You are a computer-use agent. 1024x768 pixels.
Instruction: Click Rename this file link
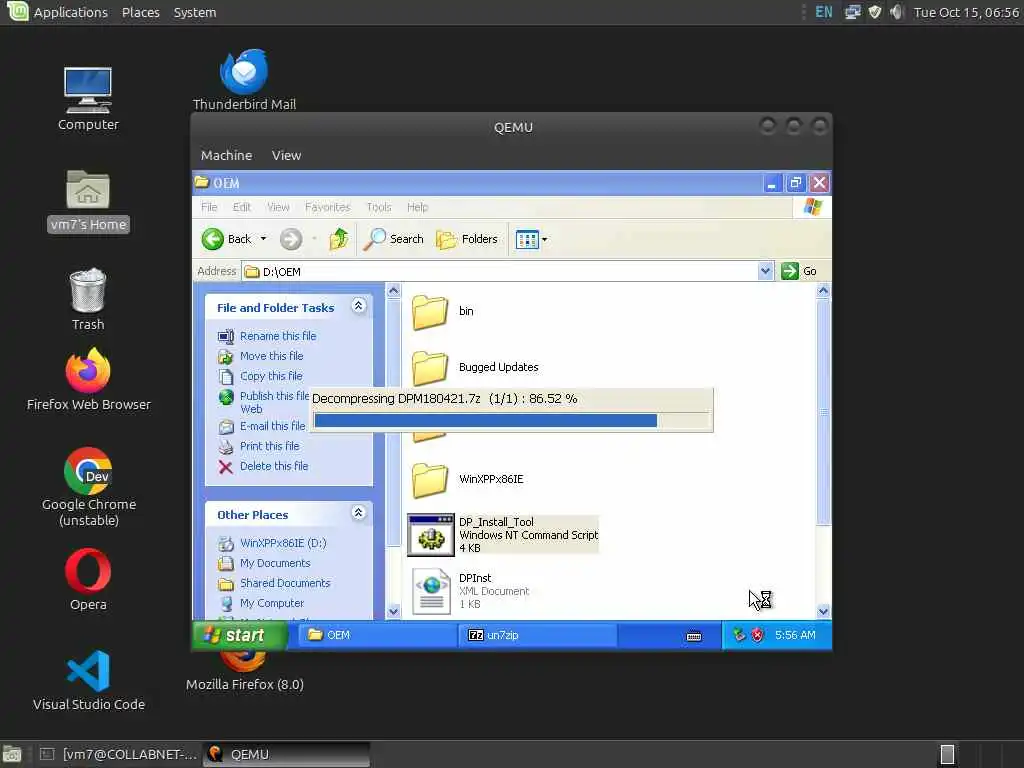click(x=278, y=336)
